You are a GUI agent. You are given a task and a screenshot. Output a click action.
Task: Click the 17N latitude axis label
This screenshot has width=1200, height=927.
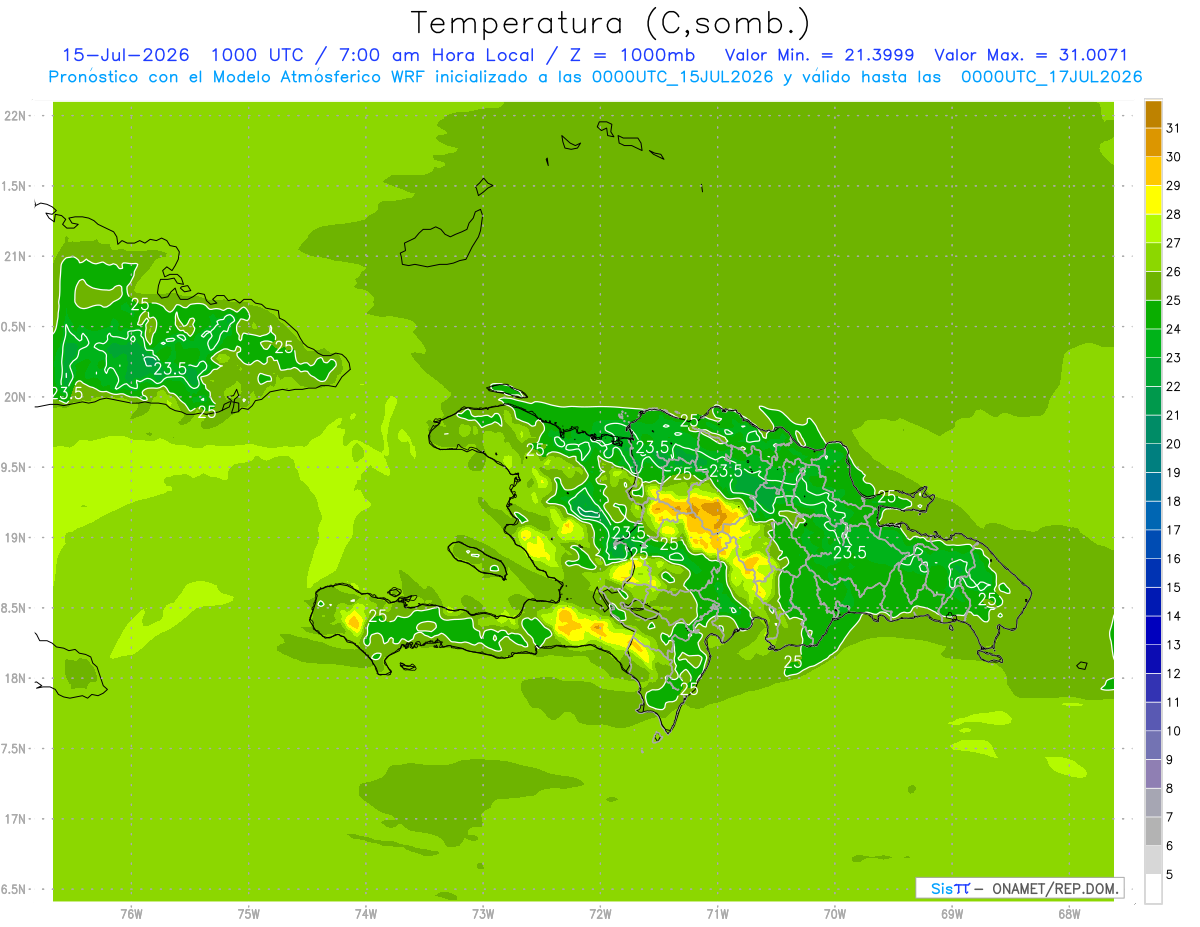pos(14,819)
